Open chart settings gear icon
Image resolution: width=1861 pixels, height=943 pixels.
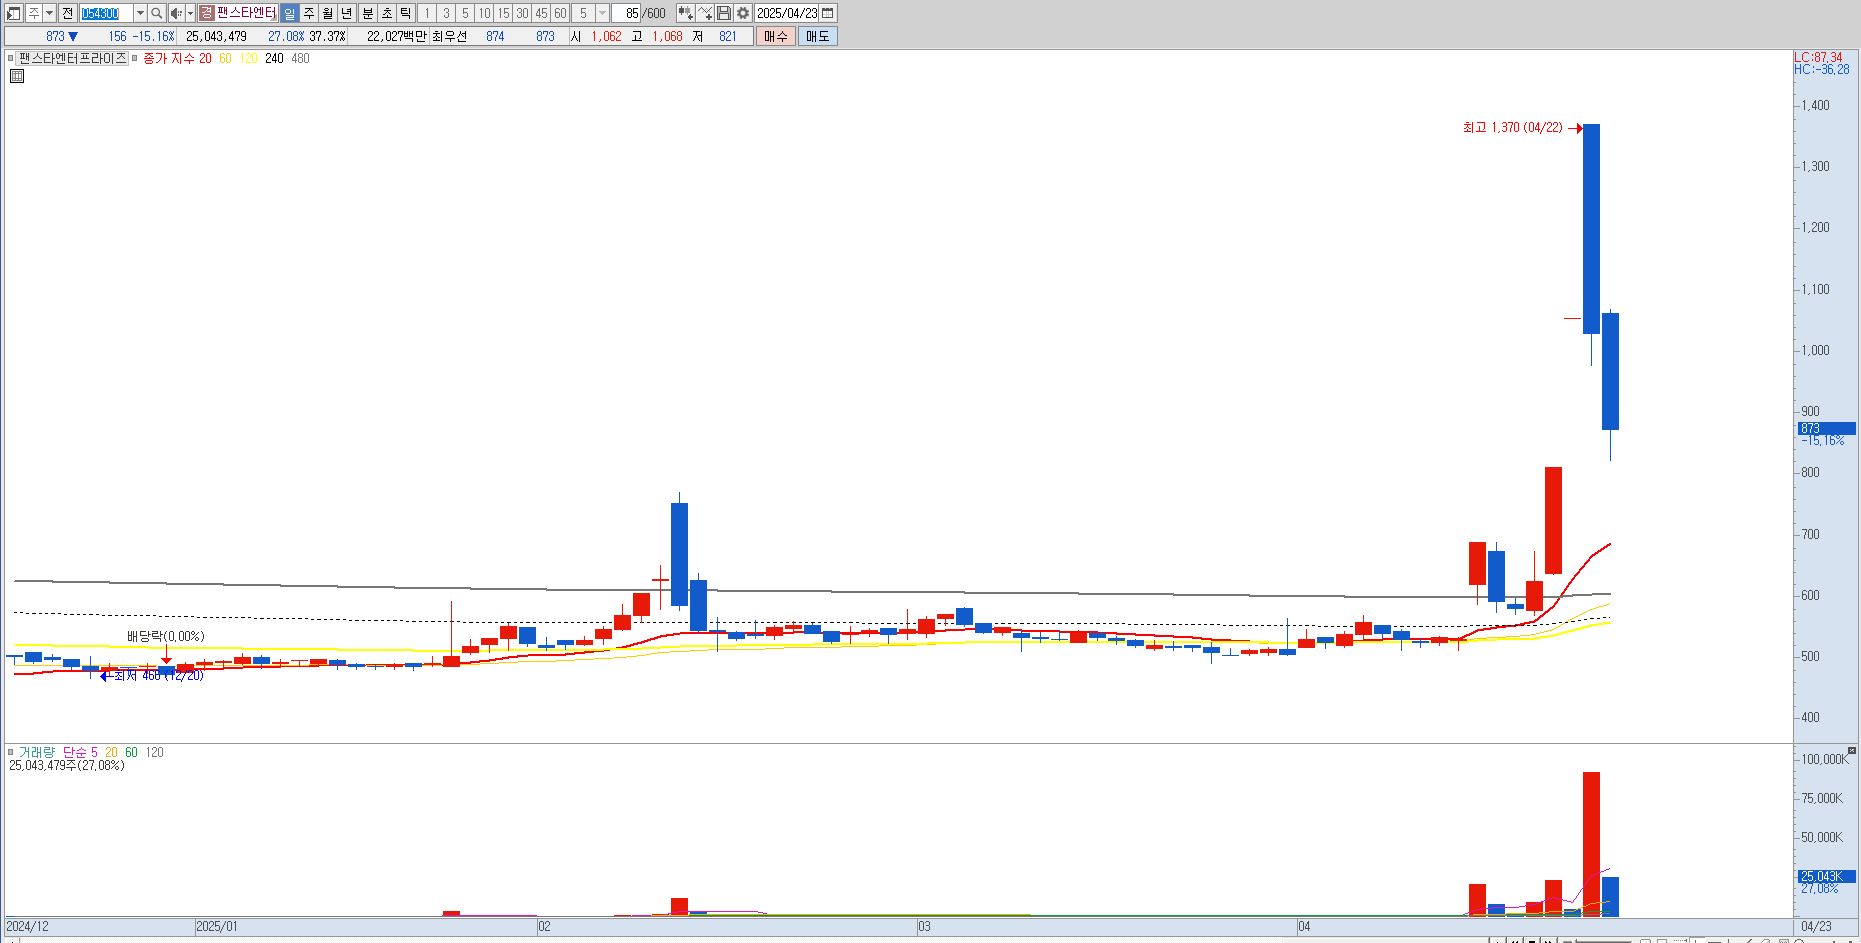click(x=743, y=13)
